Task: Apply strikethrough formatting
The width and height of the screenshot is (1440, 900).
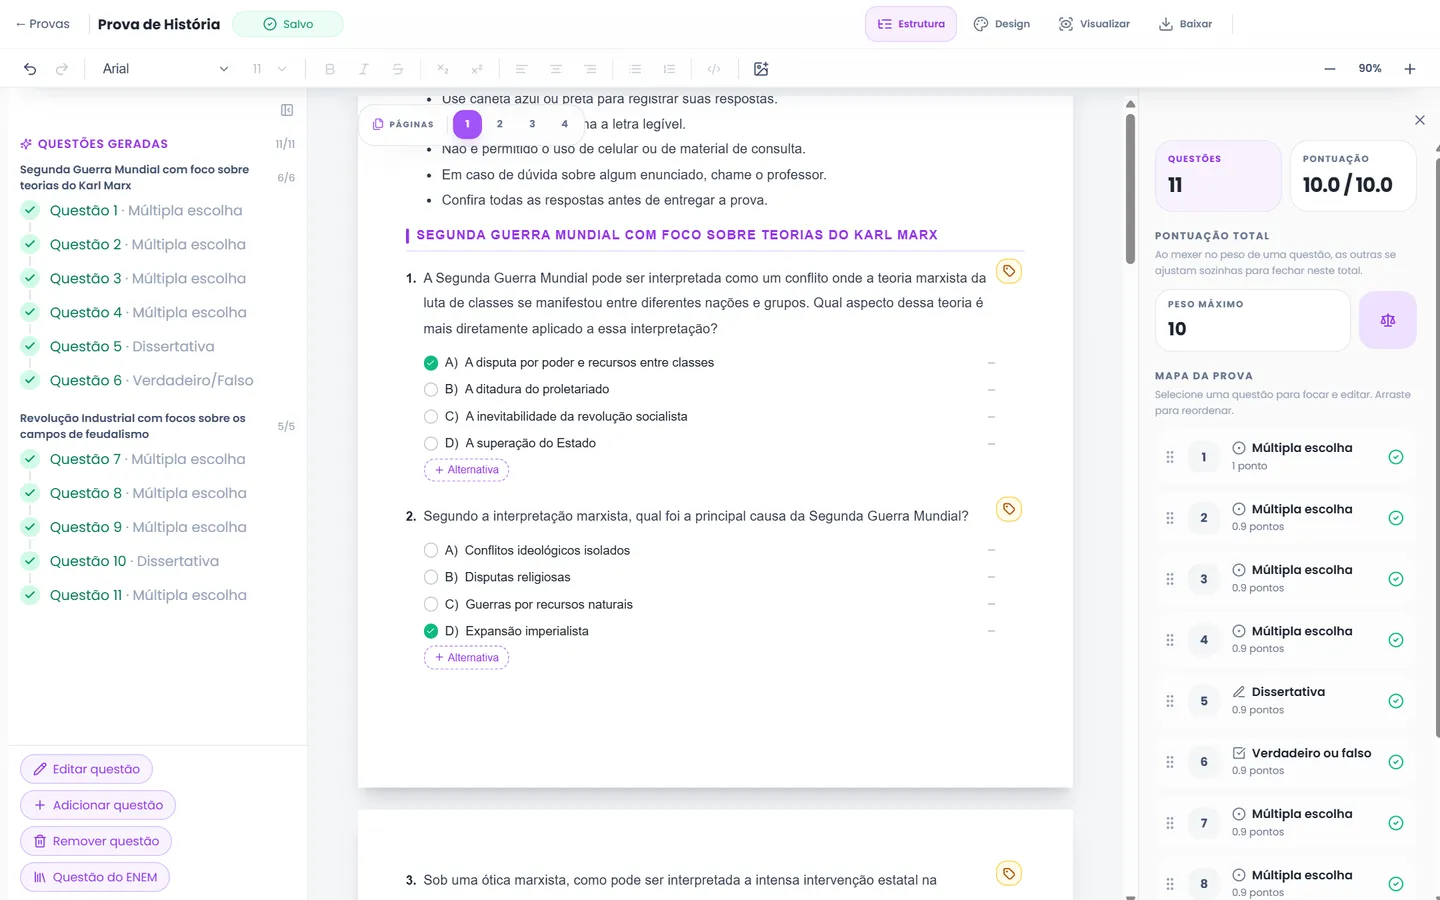Action: tap(398, 69)
